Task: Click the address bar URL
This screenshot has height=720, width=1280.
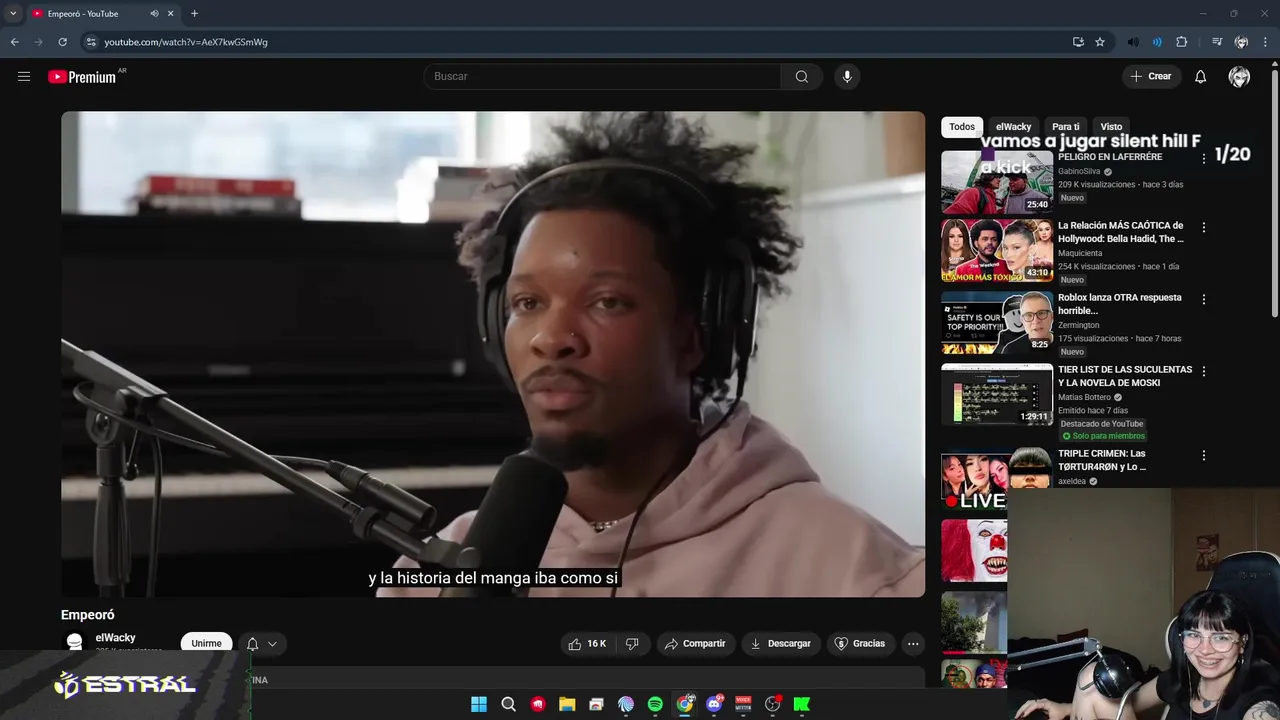Action: click(186, 42)
